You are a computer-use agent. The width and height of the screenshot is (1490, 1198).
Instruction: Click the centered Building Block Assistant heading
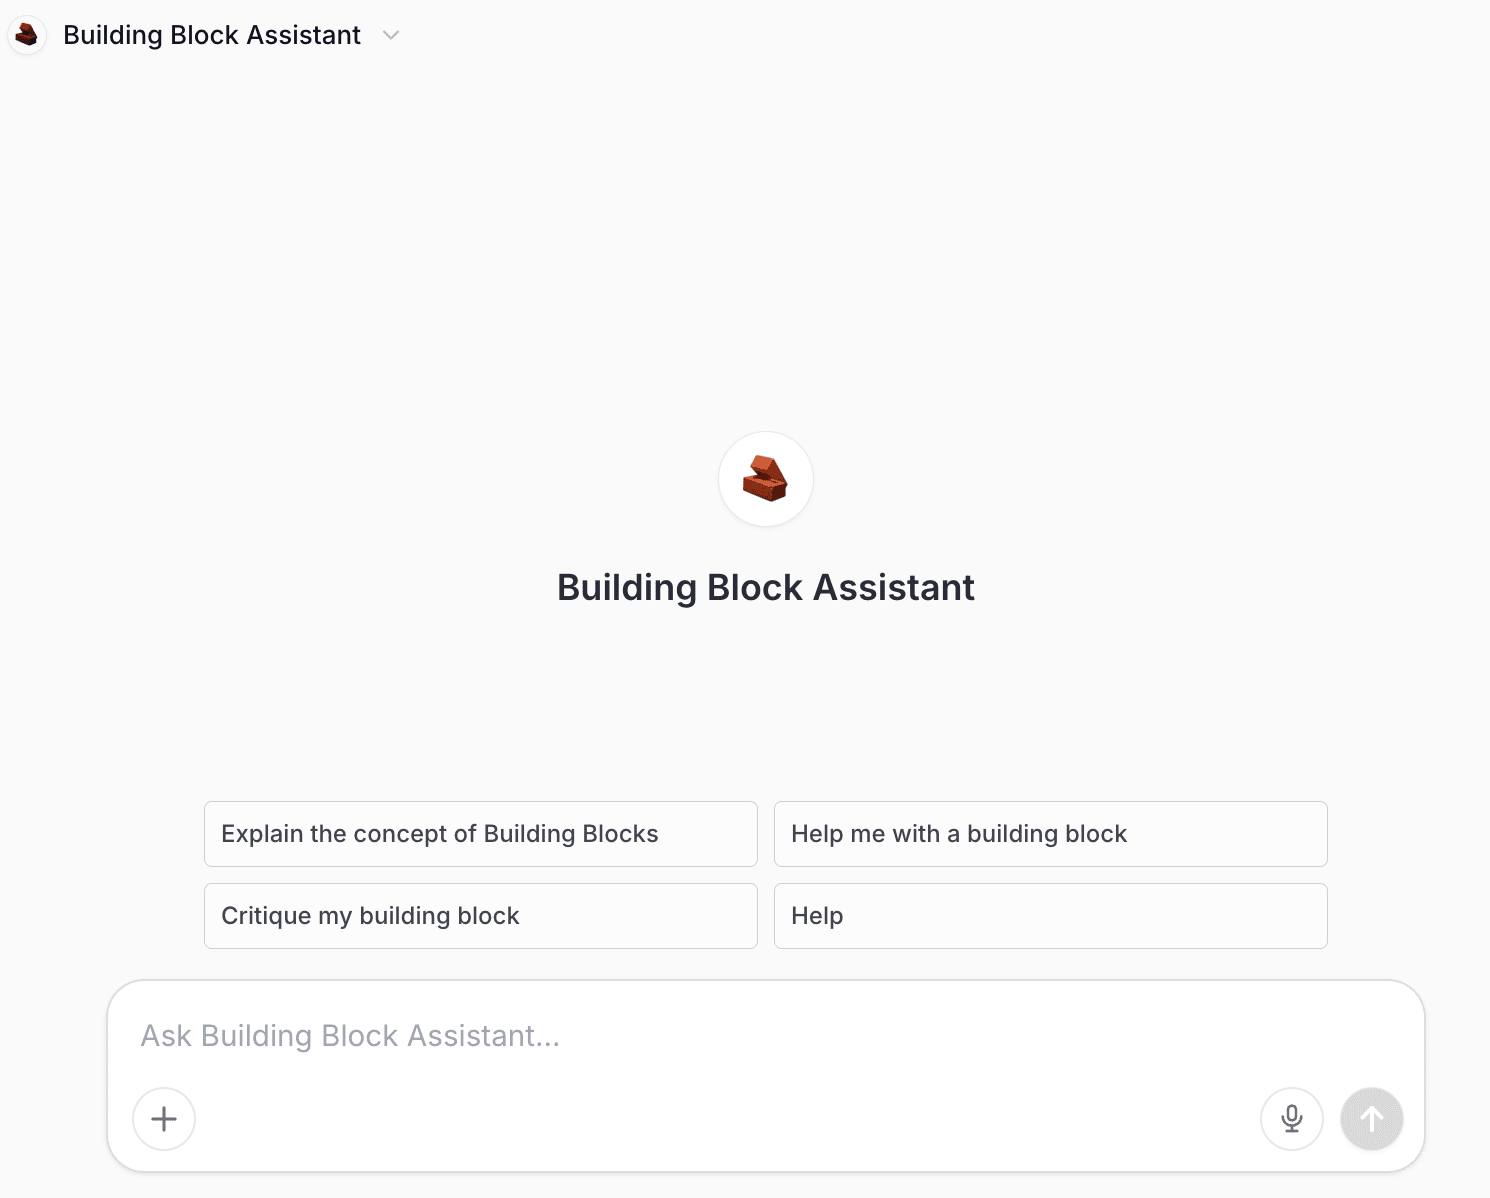coord(766,587)
